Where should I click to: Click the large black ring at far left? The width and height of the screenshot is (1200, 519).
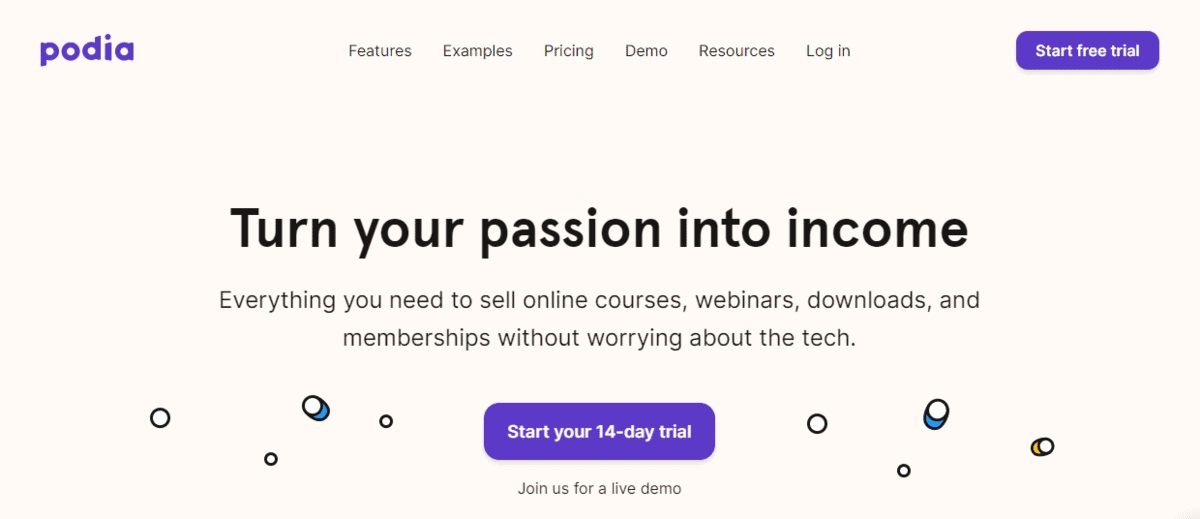tap(160, 418)
